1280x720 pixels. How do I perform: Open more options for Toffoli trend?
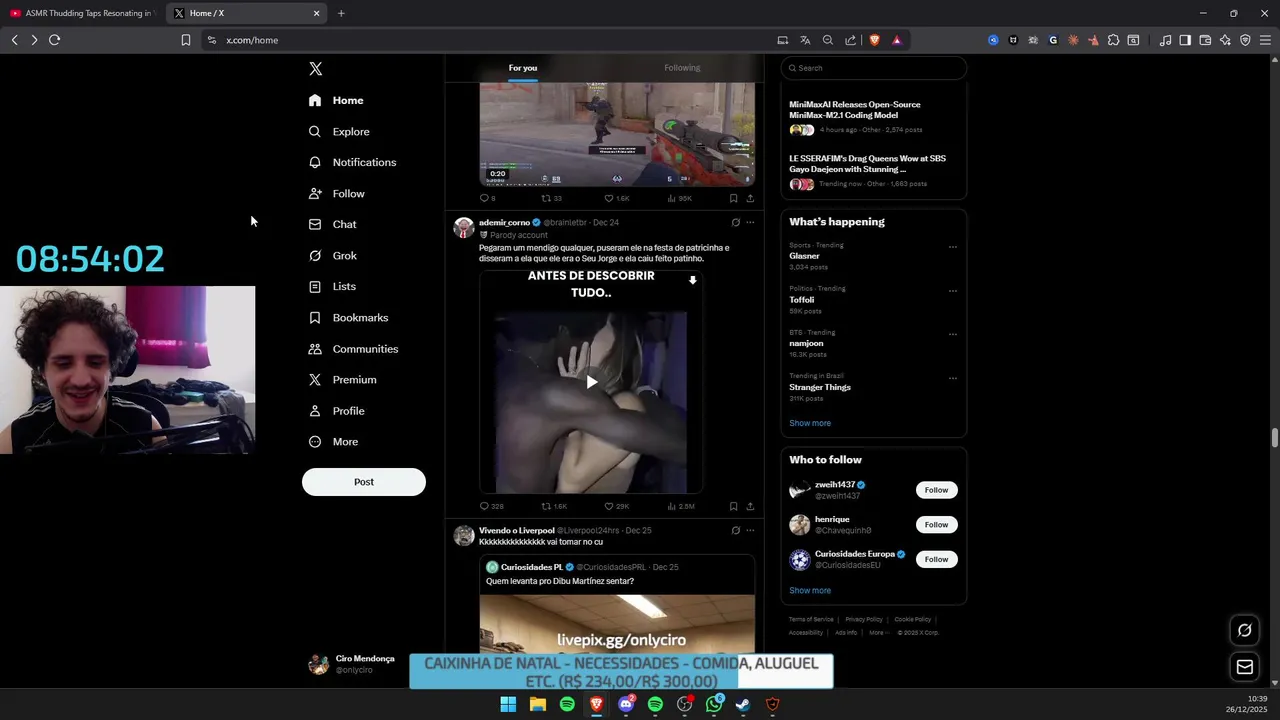952,291
